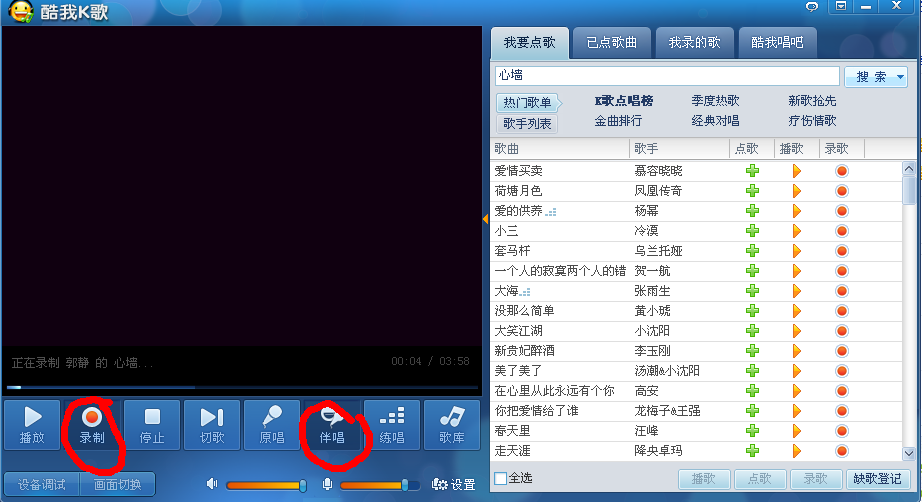Switch to 原唱 original vocals
Viewport: 922px width, 502px height.
tap(272, 424)
